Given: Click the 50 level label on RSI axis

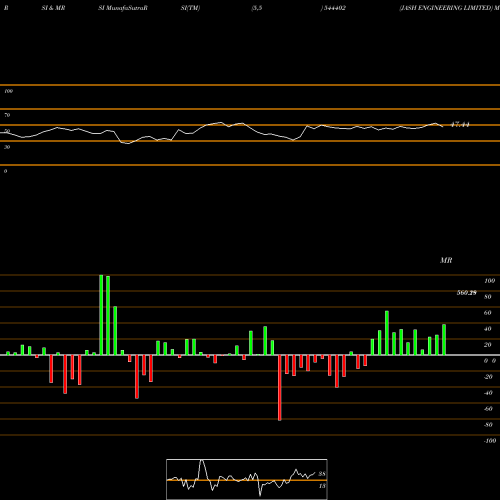Looking at the screenshot, I should tap(7, 131).
